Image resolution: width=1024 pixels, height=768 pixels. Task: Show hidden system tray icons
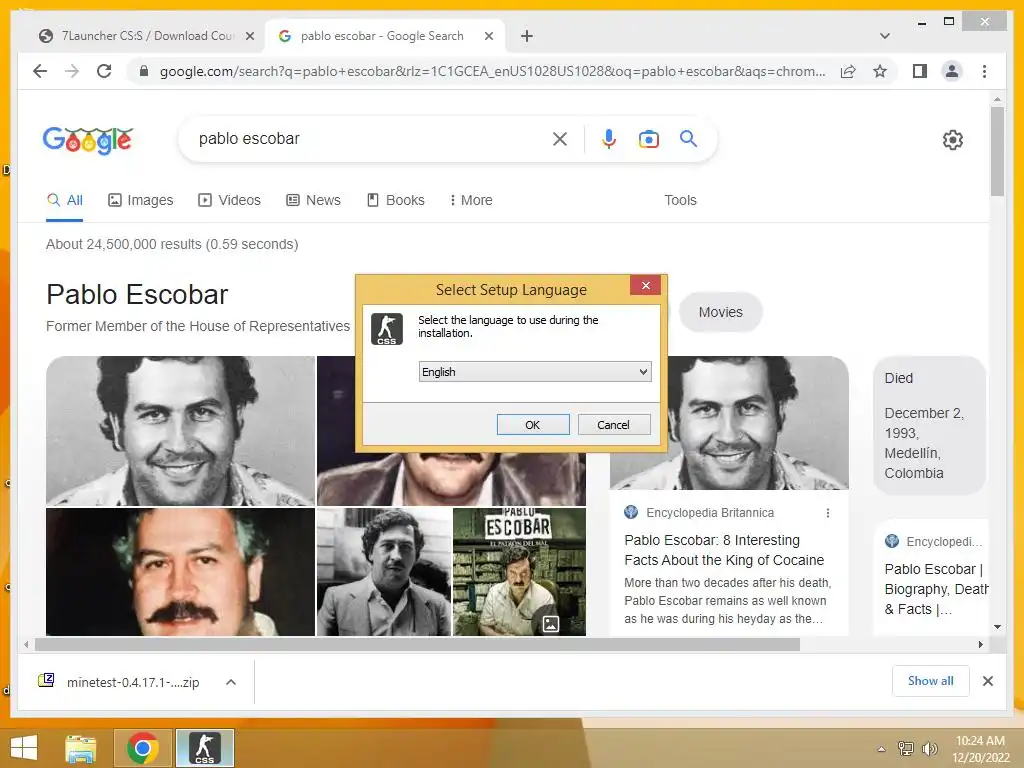[x=881, y=749]
